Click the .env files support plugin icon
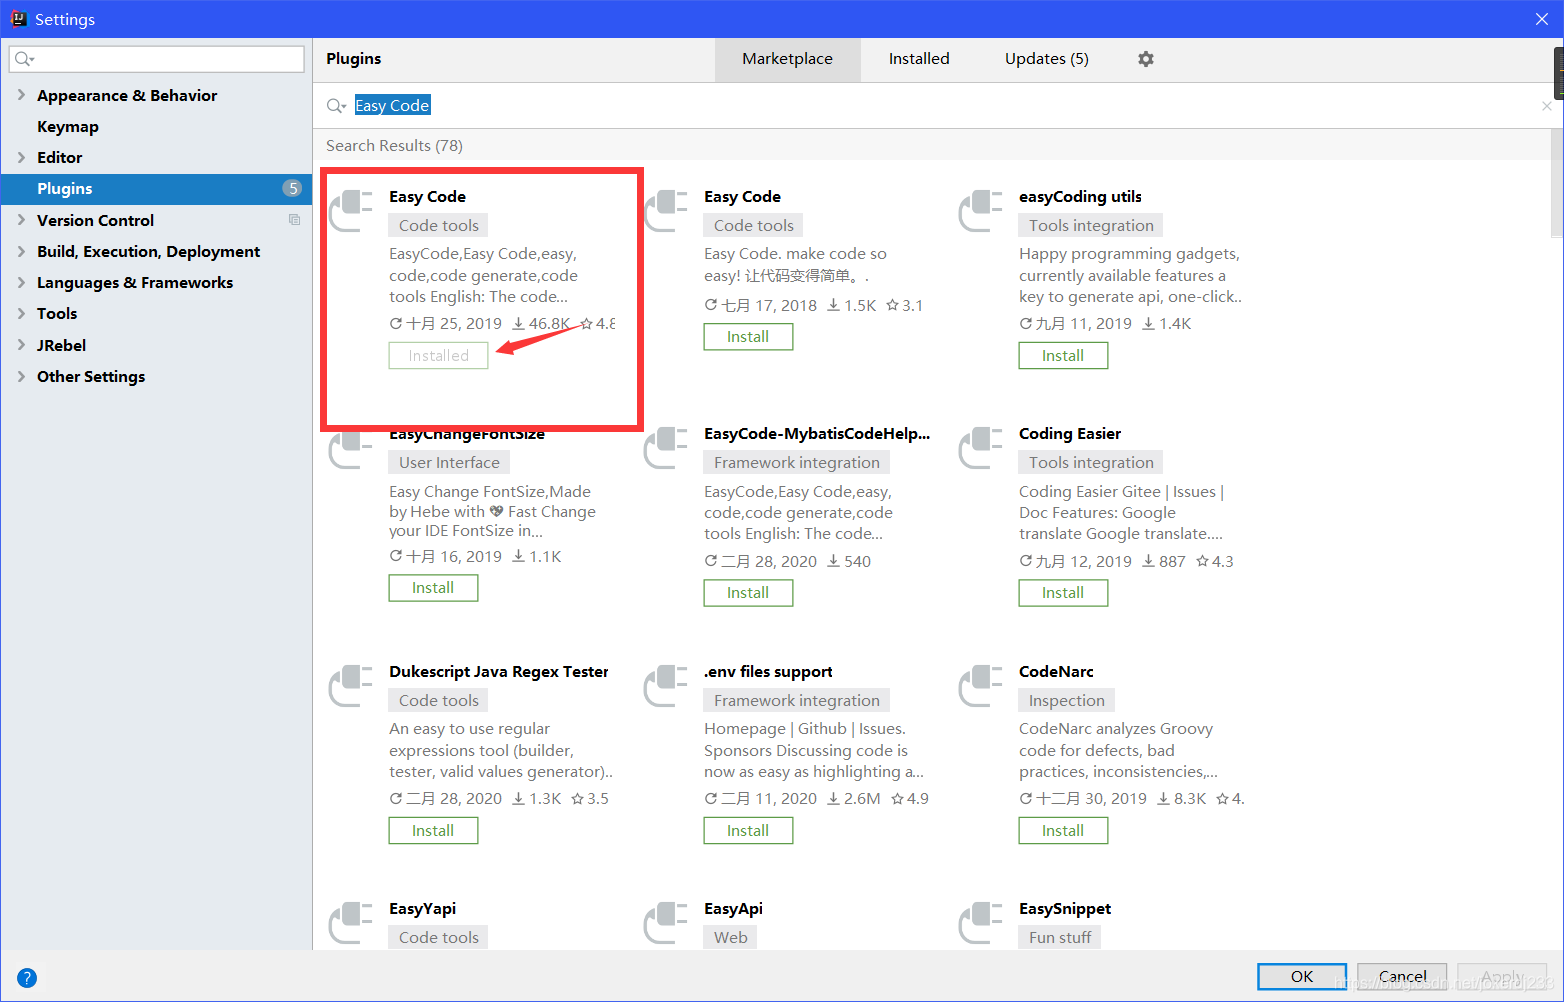Viewport: 1564px width, 1002px height. tap(667, 686)
